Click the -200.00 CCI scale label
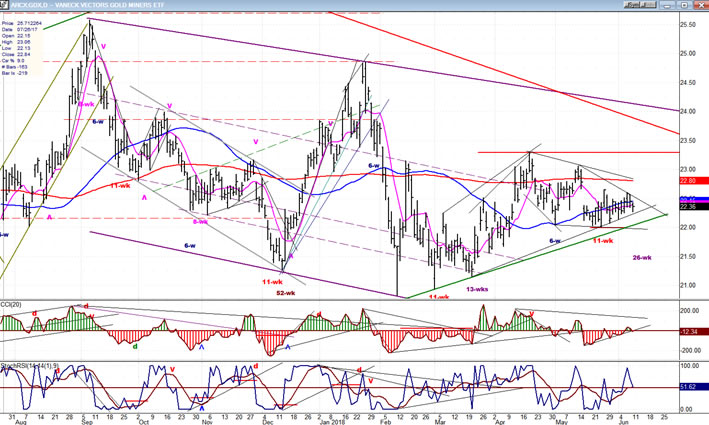 point(692,351)
